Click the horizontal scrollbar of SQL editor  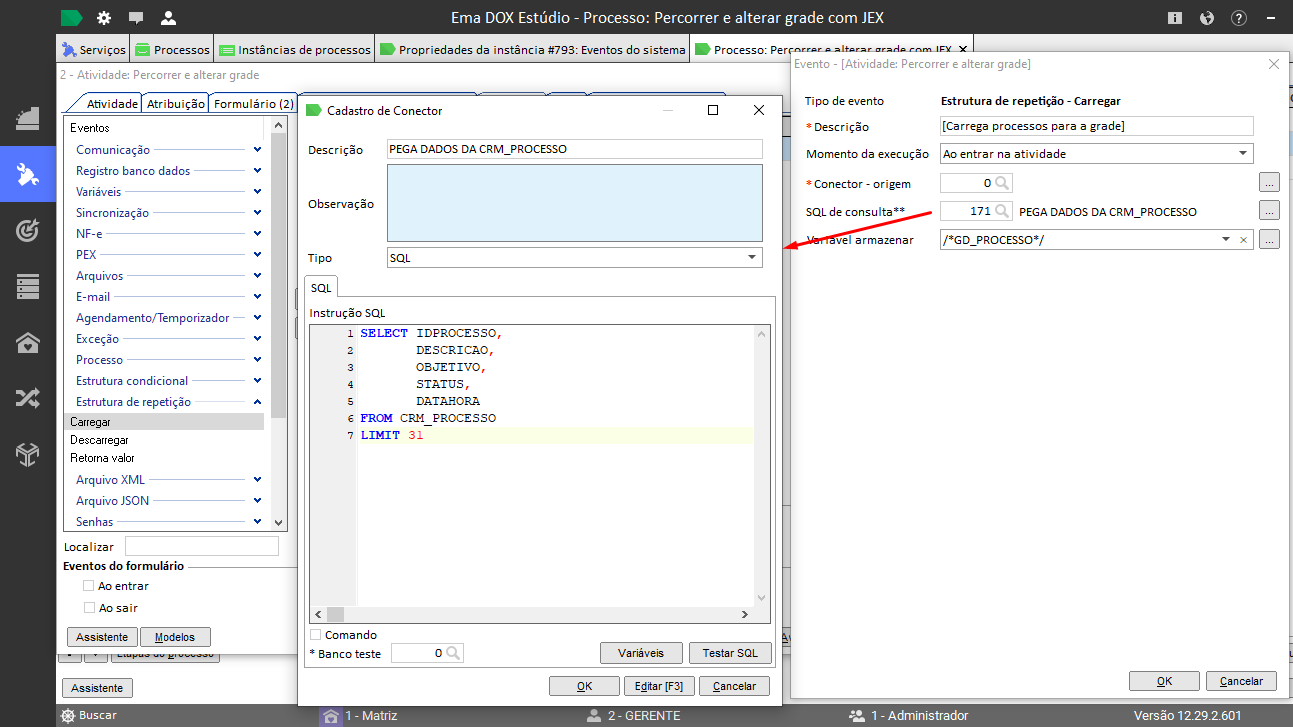(532, 615)
